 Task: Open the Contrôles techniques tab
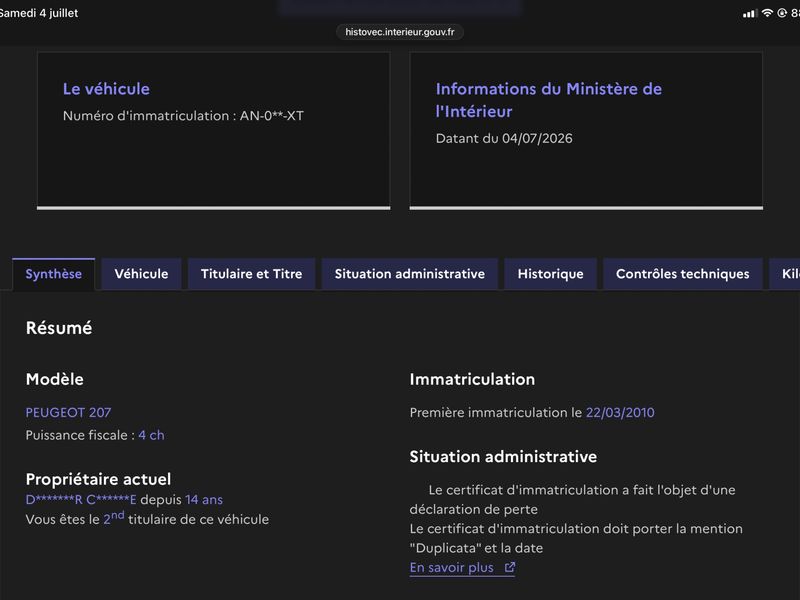[683, 274]
